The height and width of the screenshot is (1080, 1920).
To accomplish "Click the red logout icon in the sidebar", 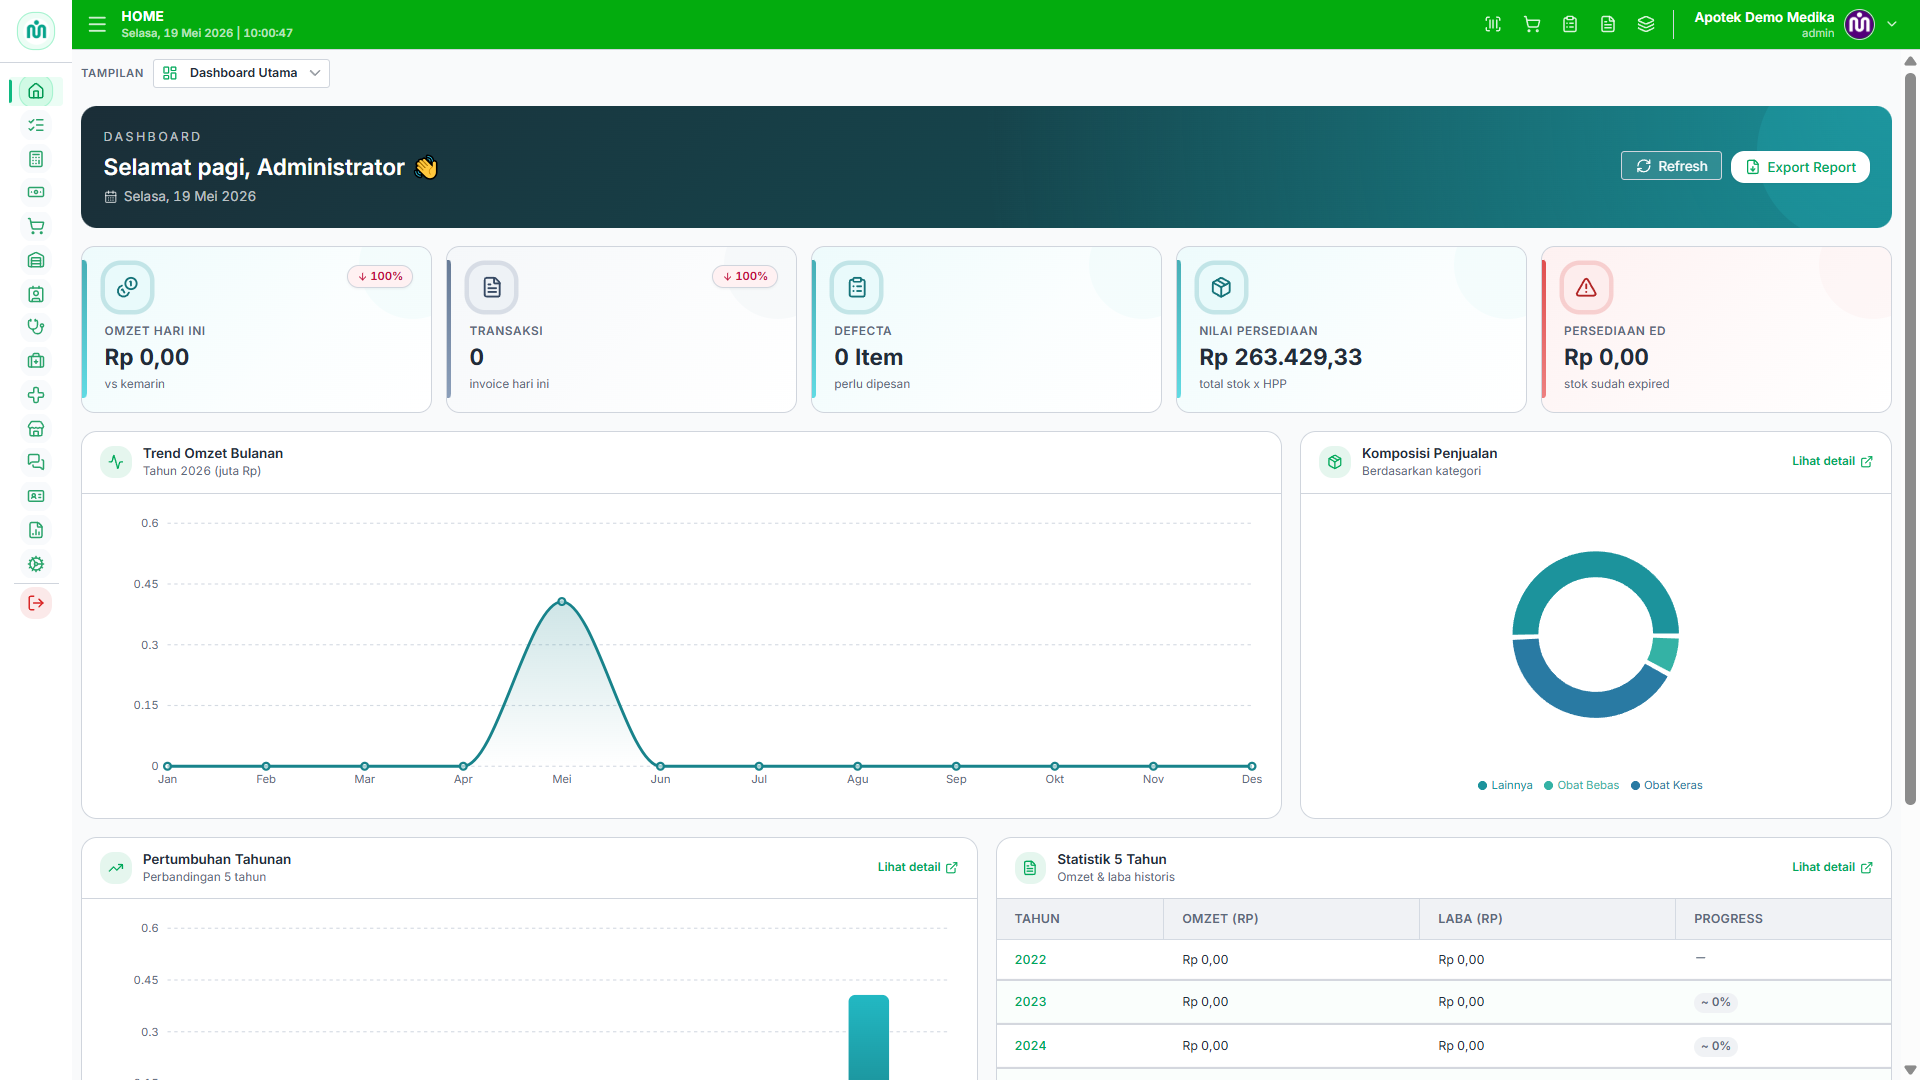I will coord(36,603).
